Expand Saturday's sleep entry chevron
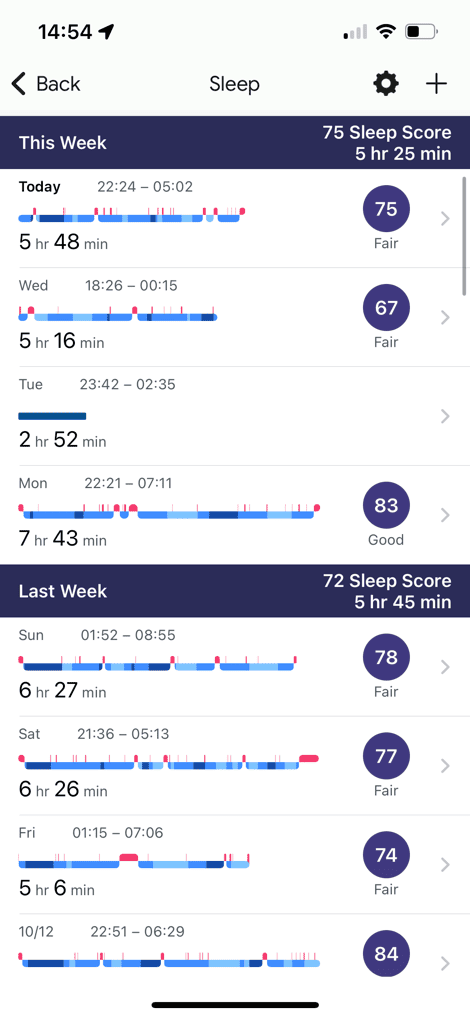The width and height of the screenshot is (470, 1018). coord(445,766)
